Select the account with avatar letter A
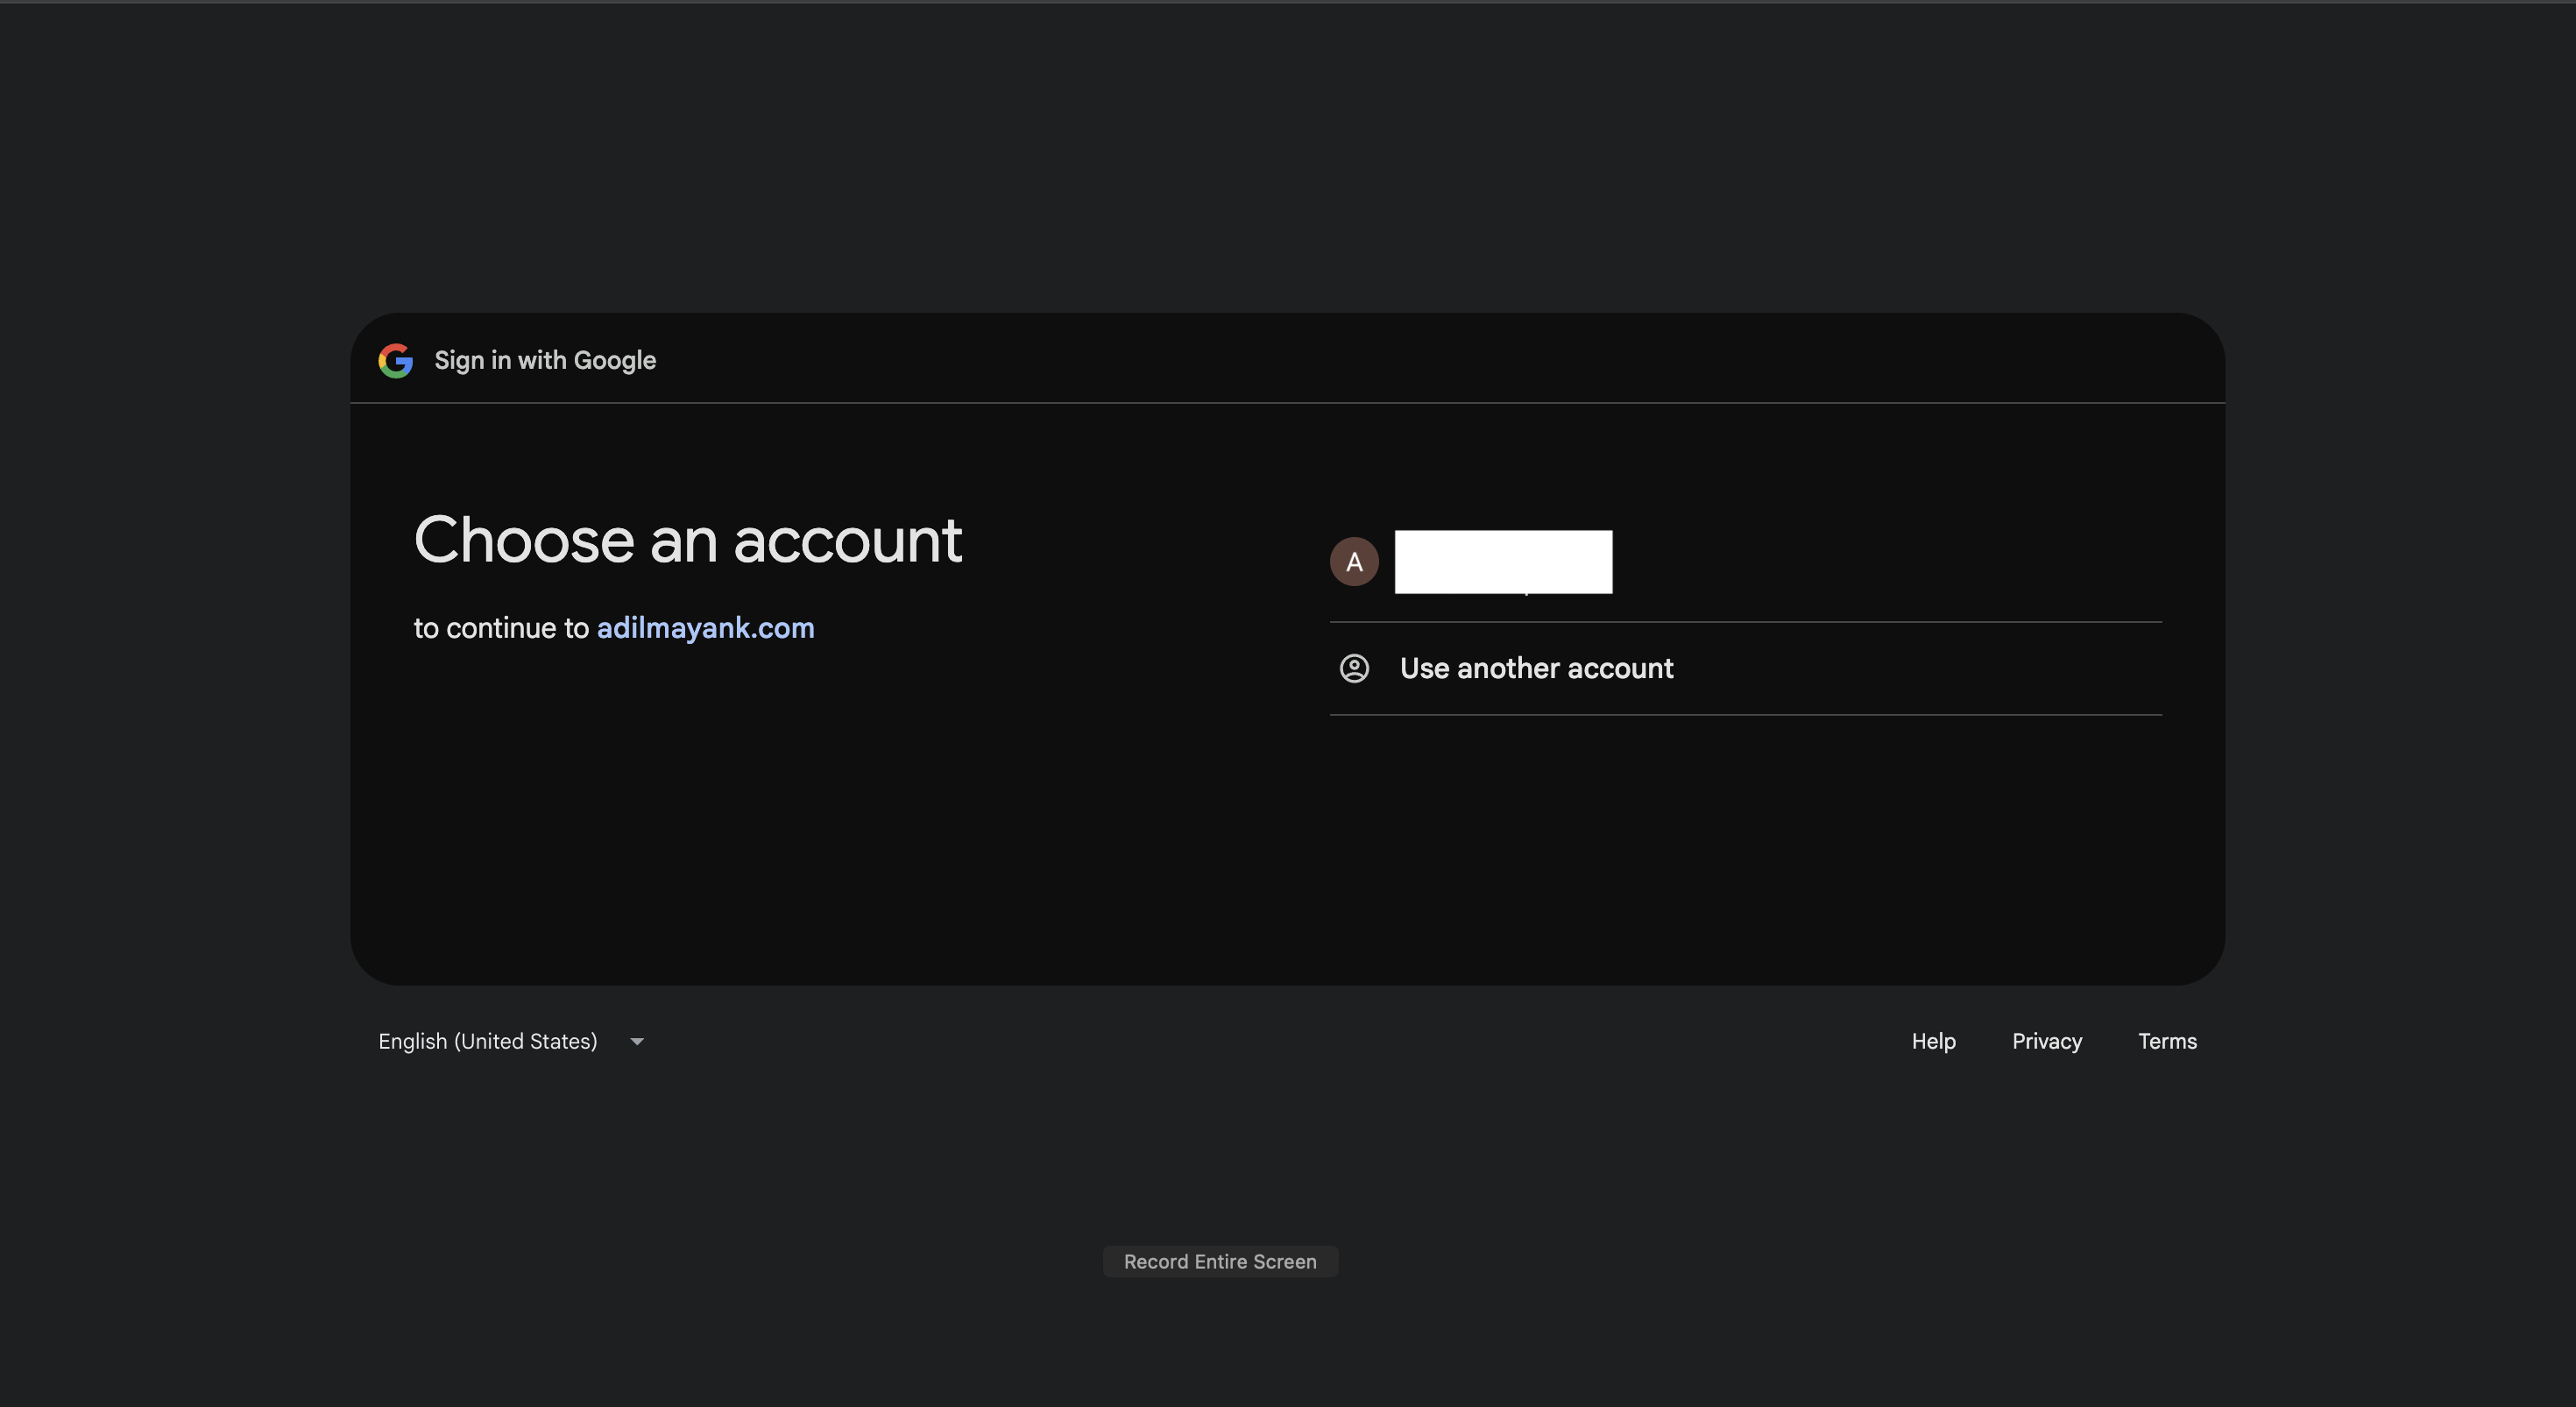Image resolution: width=2576 pixels, height=1407 pixels. [x=1745, y=562]
